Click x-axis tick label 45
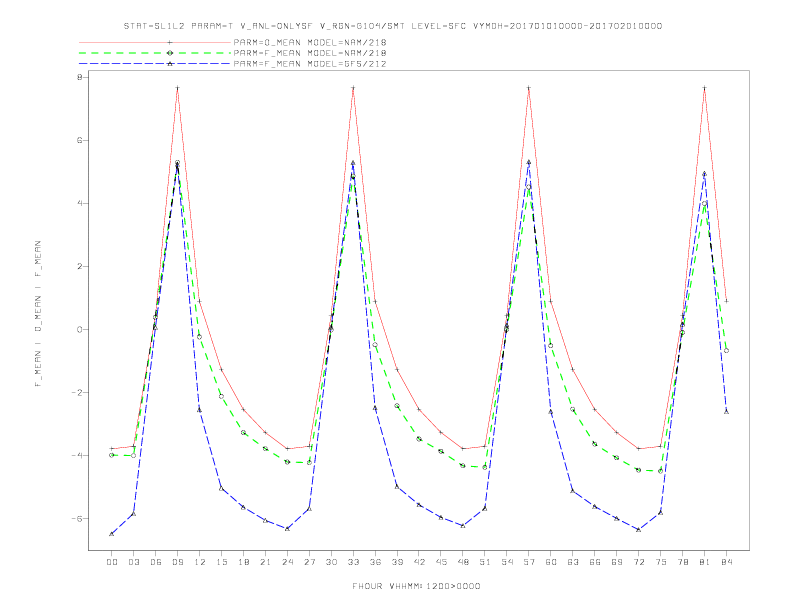Screen dimensions: 792x612 pyautogui.click(x=441, y=562)
